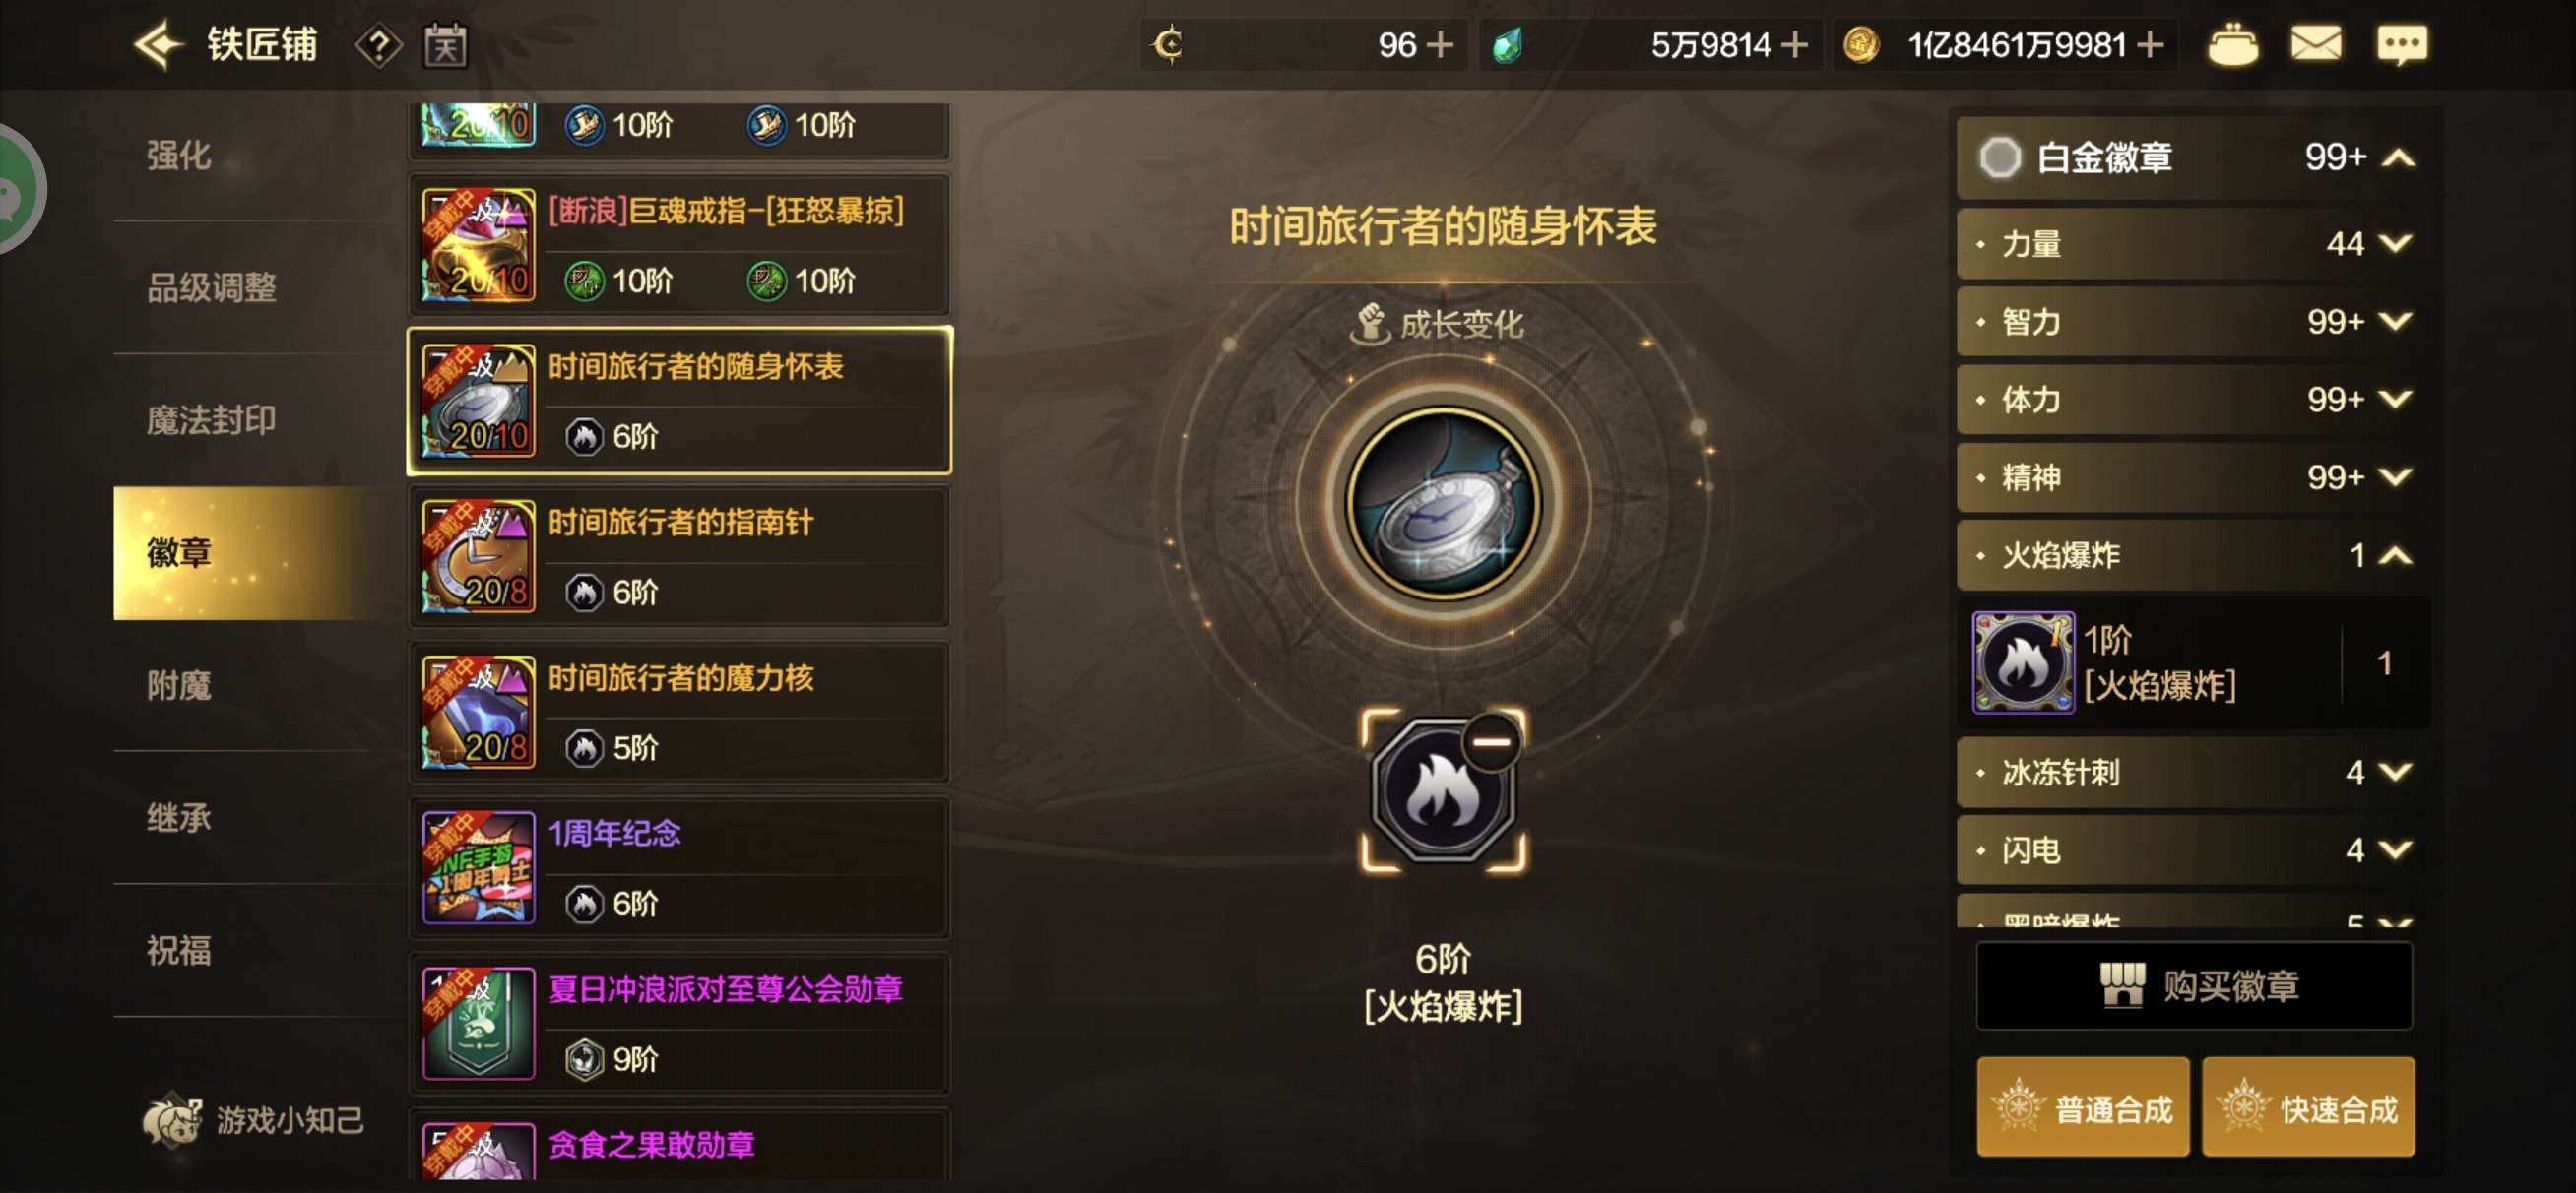This screenshot has height=1193, width=2576.
Task: Collapse the 火焰爆炸 emblem list
Action: 2396,555
